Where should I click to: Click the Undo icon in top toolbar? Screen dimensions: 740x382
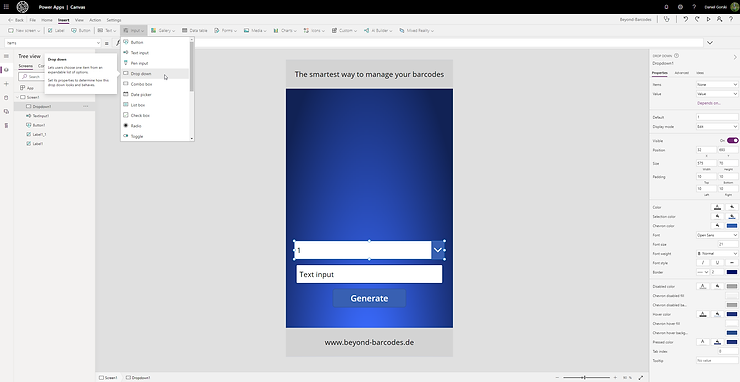pyautogui.click(x=685, y=19)
